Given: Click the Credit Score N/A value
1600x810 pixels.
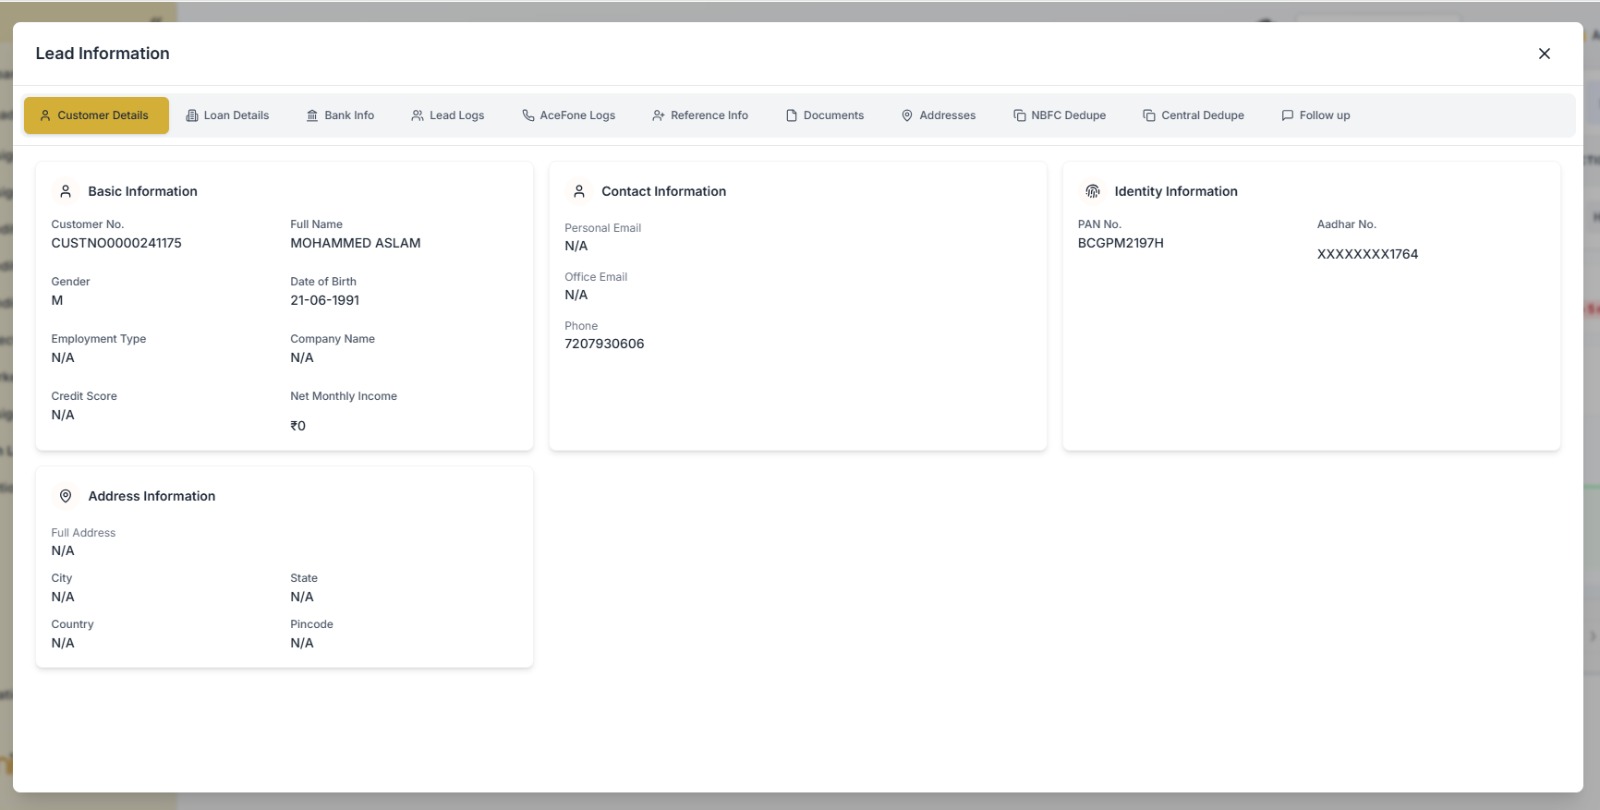Looking at the screenshot, I should point(63,415).
